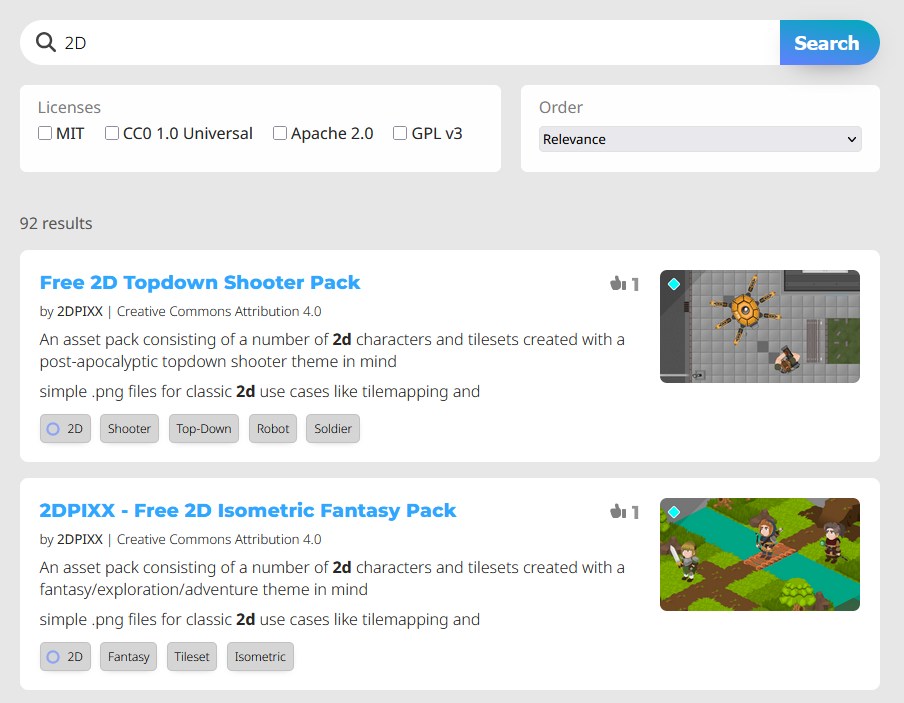This screenshot has width=904, height=703.
Task: Open the 2DPIXX Free 2D Isometric Fantasy Pack title
Action: coord(248,510)
